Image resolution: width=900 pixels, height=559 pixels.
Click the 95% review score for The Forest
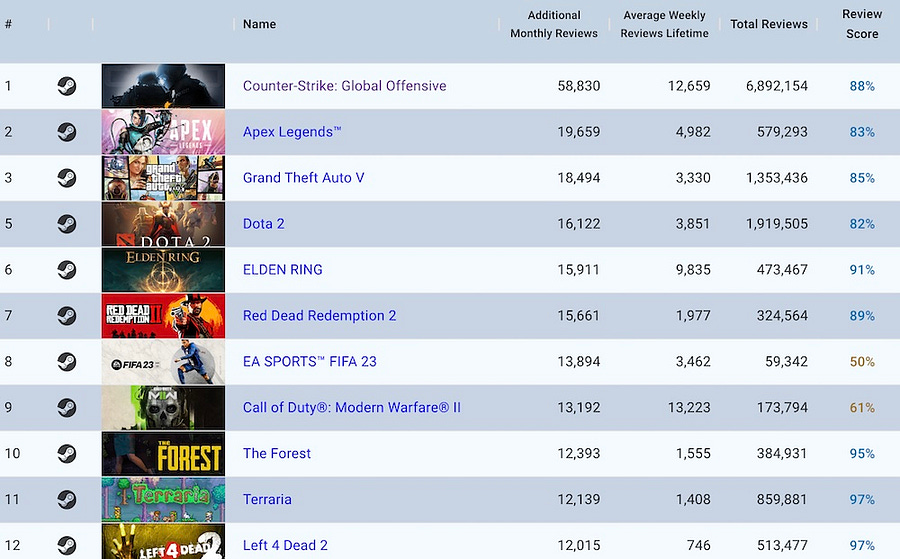tap(862, 453)
